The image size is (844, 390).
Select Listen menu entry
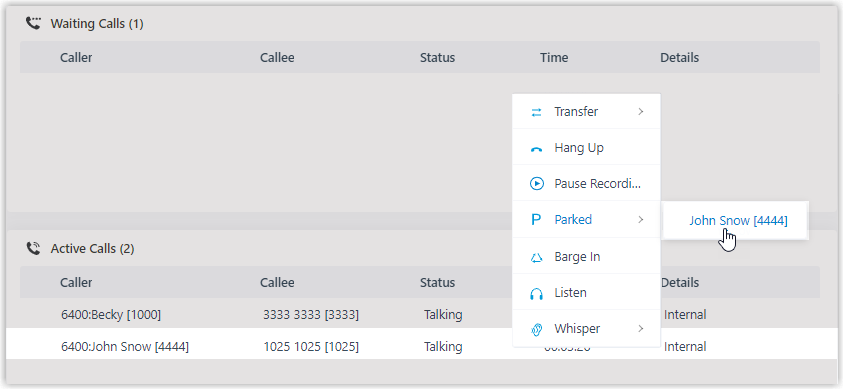586,293
